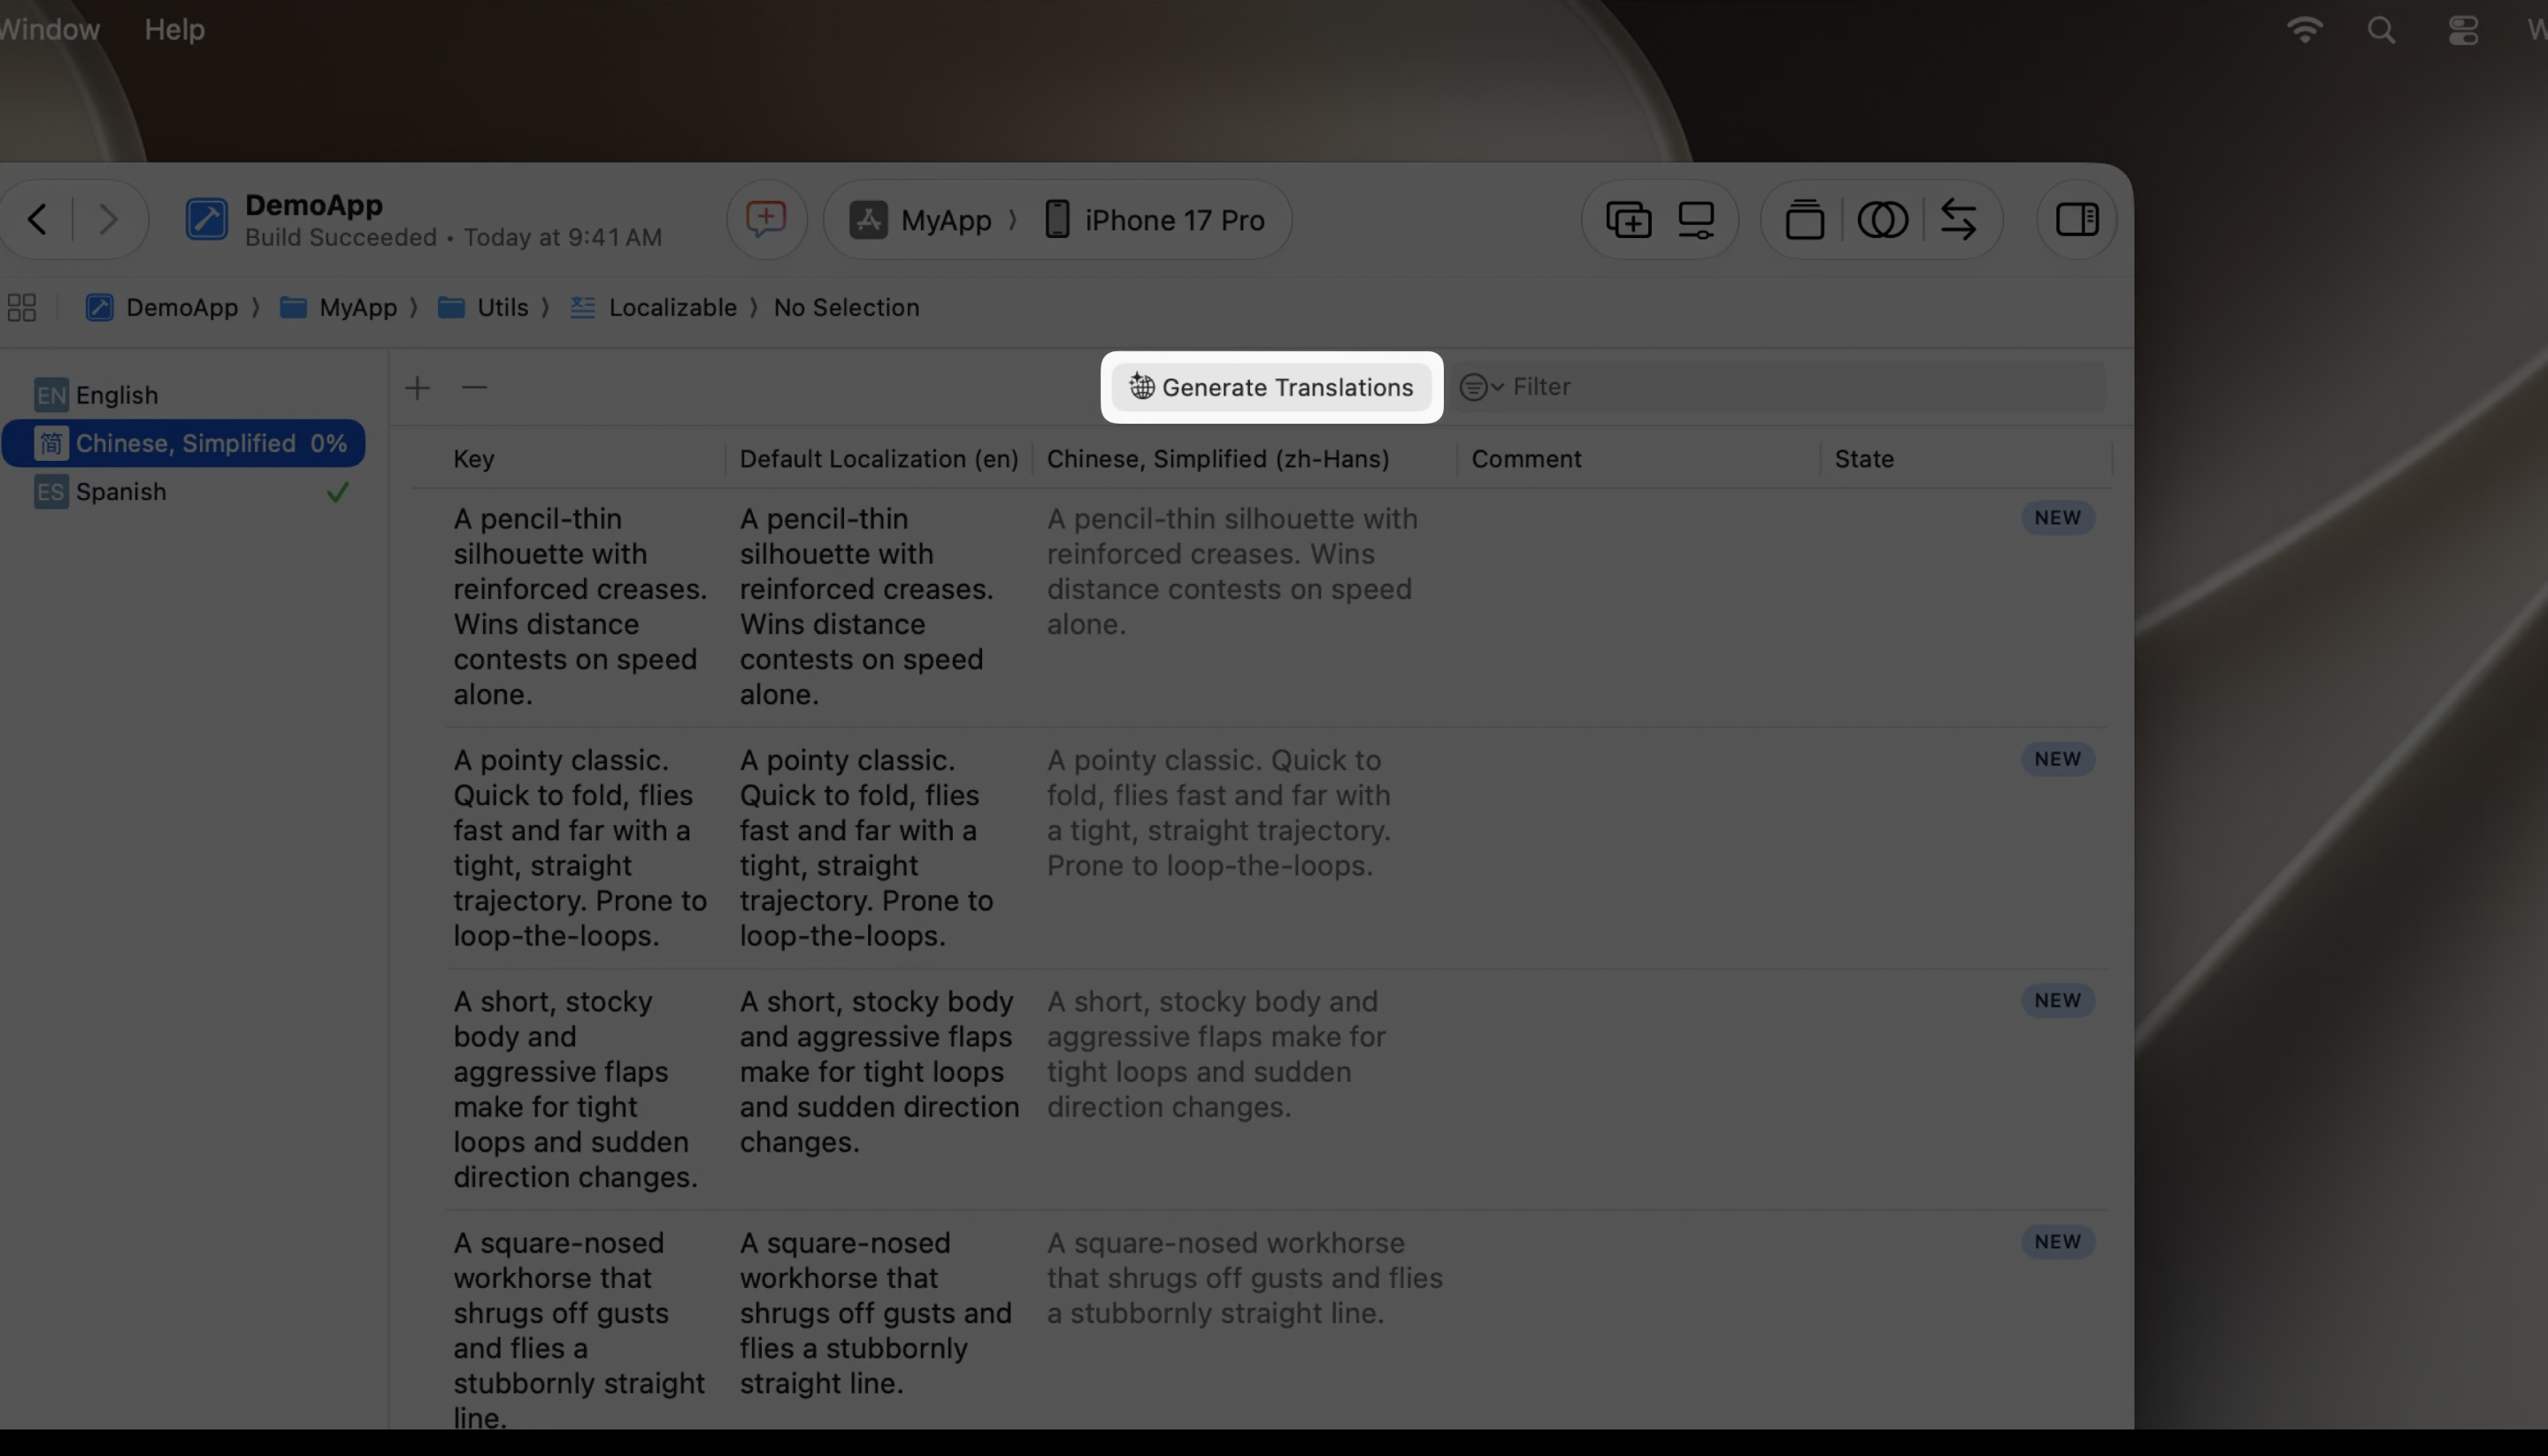Click NEW badge for short, stocky body row
This screenshot has height=1456, width=2548.
click(2057, 1000)
